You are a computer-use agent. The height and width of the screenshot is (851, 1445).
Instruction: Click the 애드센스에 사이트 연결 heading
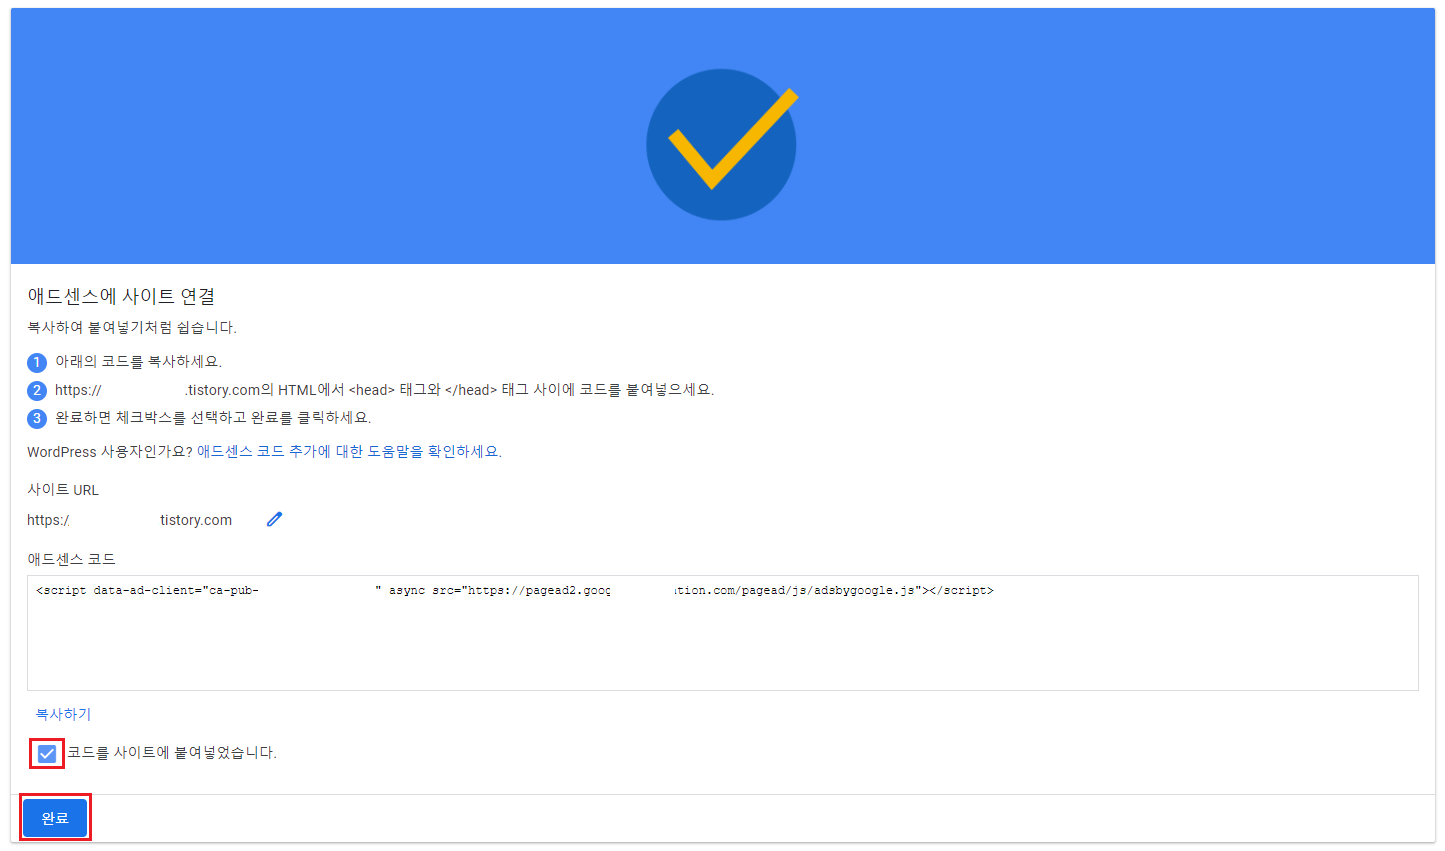tap(121, 296)
